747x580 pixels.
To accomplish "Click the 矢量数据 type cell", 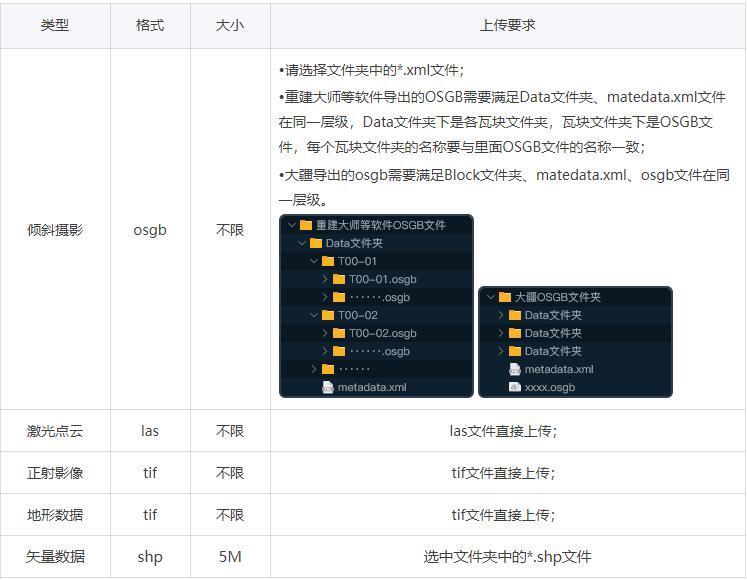I will [x=55, y=557].
